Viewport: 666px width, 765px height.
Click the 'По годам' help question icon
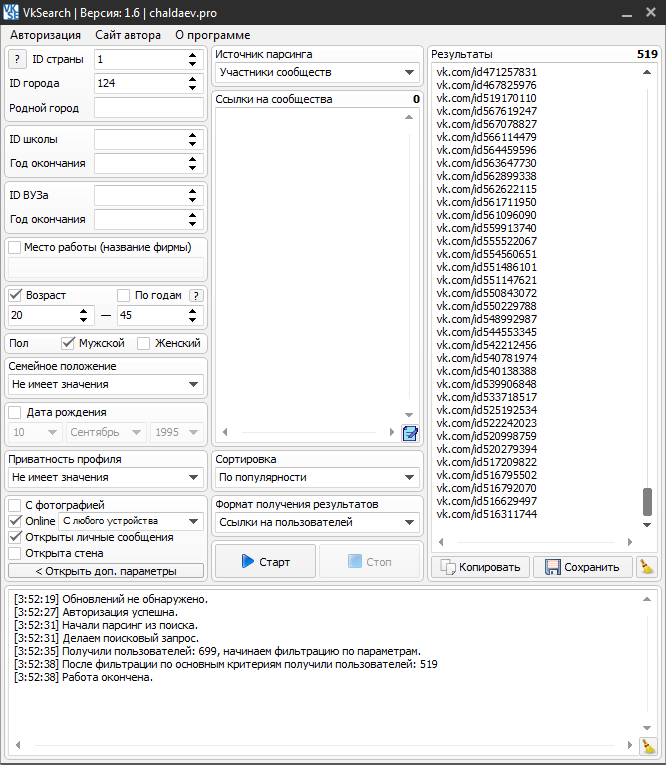click(196, 296)
